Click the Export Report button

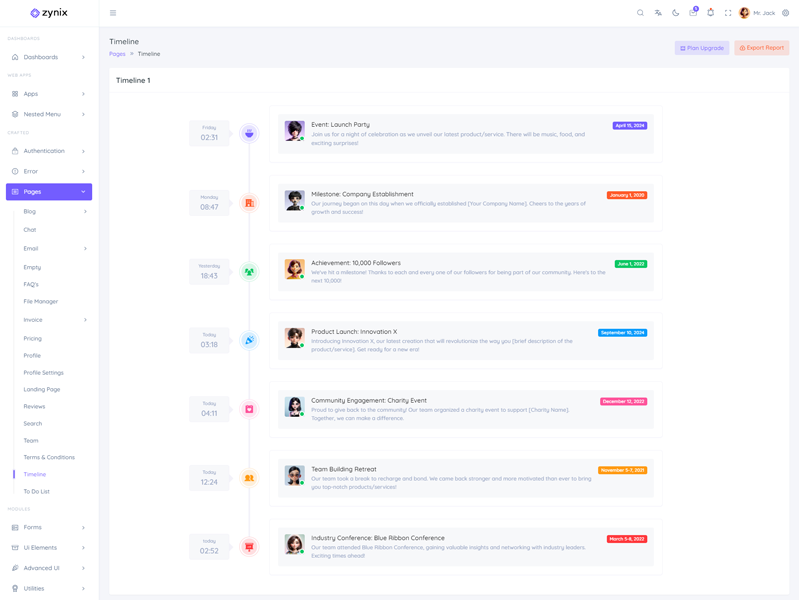762,48
